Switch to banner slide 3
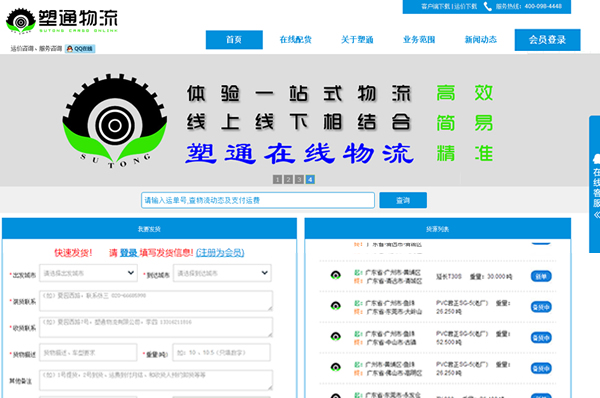600x398 pixels. pos(299,179)
